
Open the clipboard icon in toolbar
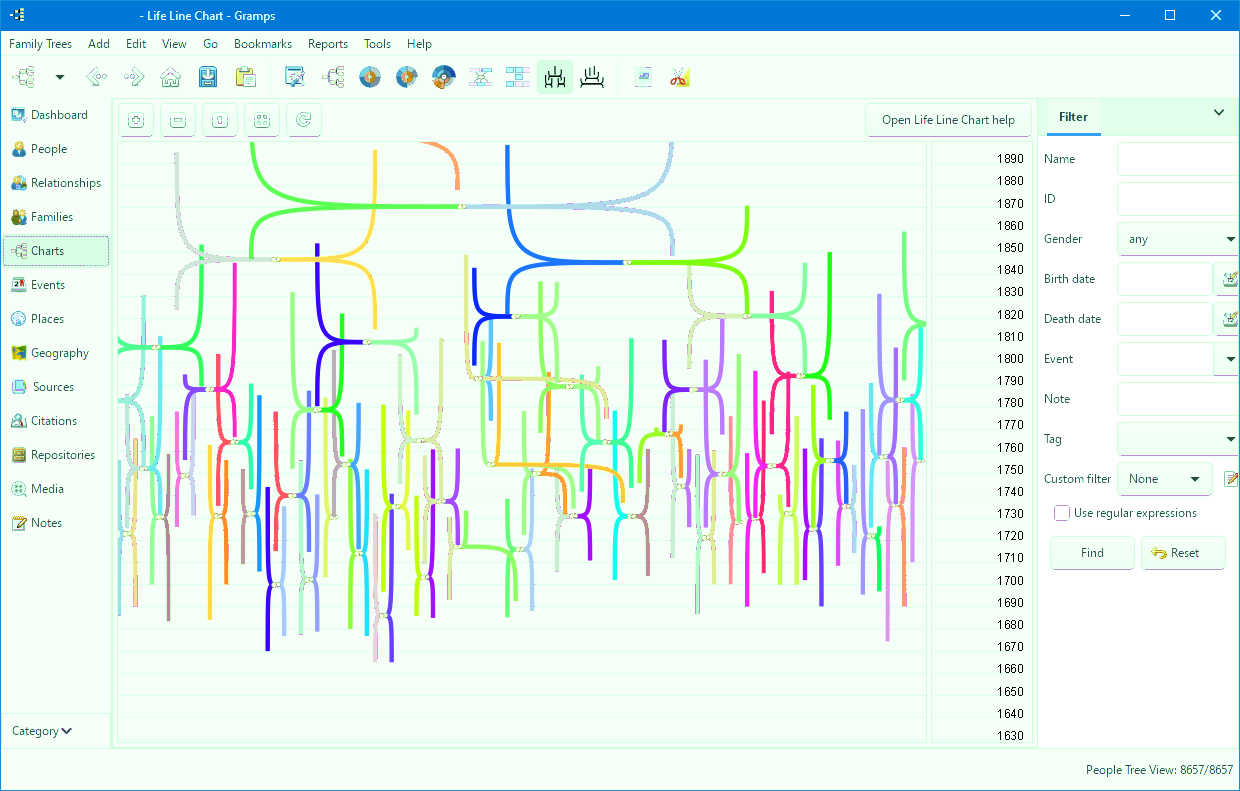click(244, 77)
